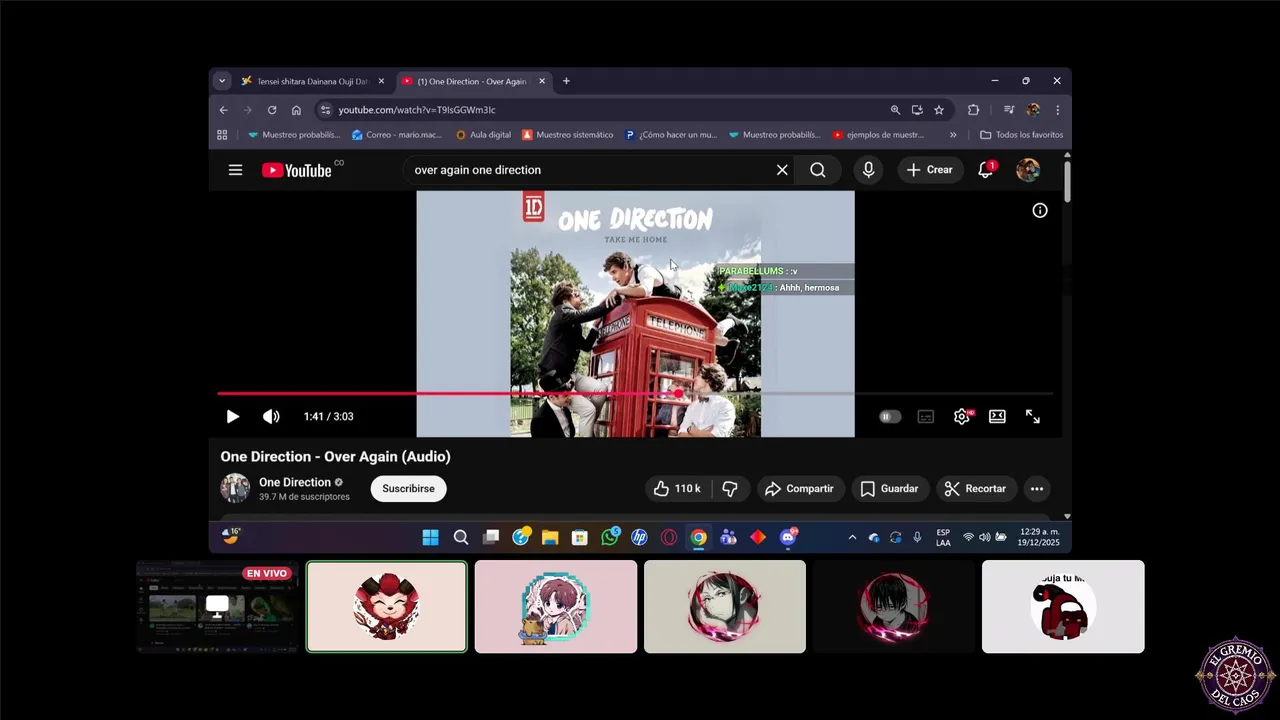Click the Recortar clip button
This screenshot has width=1280, height=720.
click(975, 489)
